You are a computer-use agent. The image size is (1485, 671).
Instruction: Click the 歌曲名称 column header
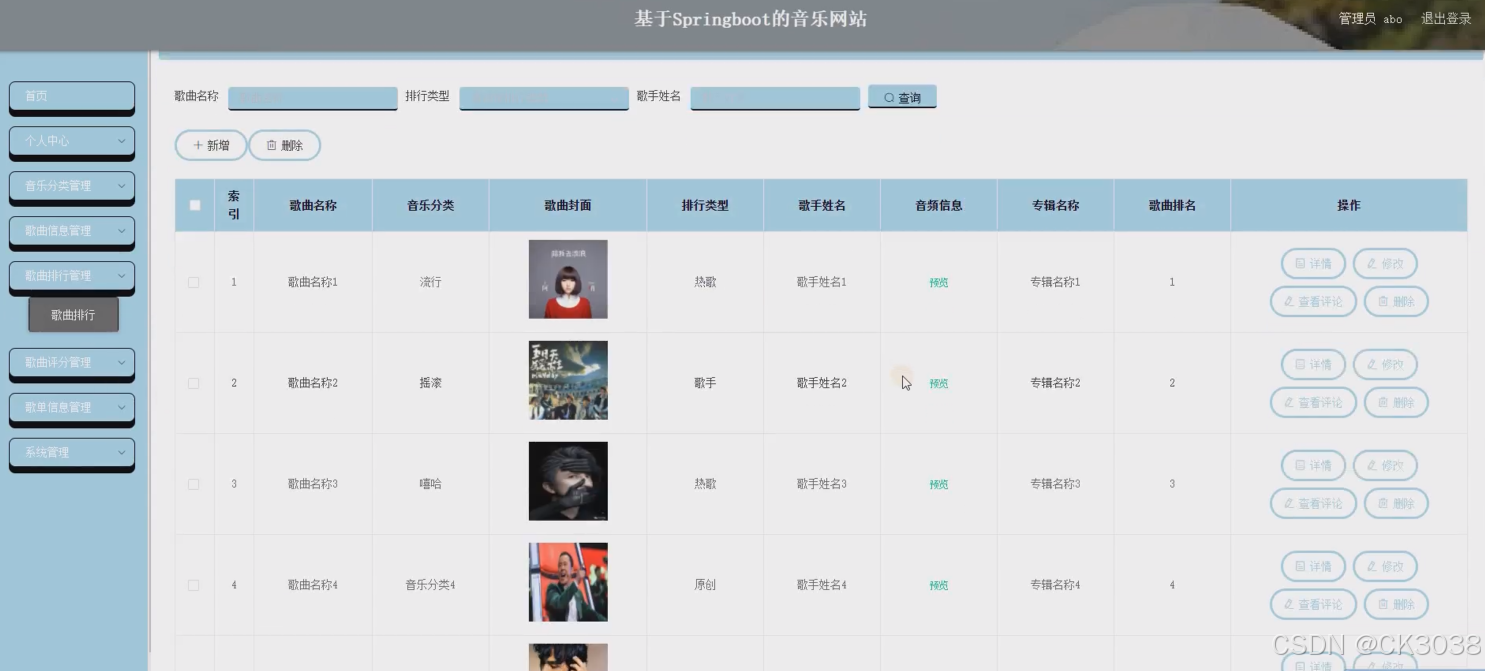click(x=313, y=206)
